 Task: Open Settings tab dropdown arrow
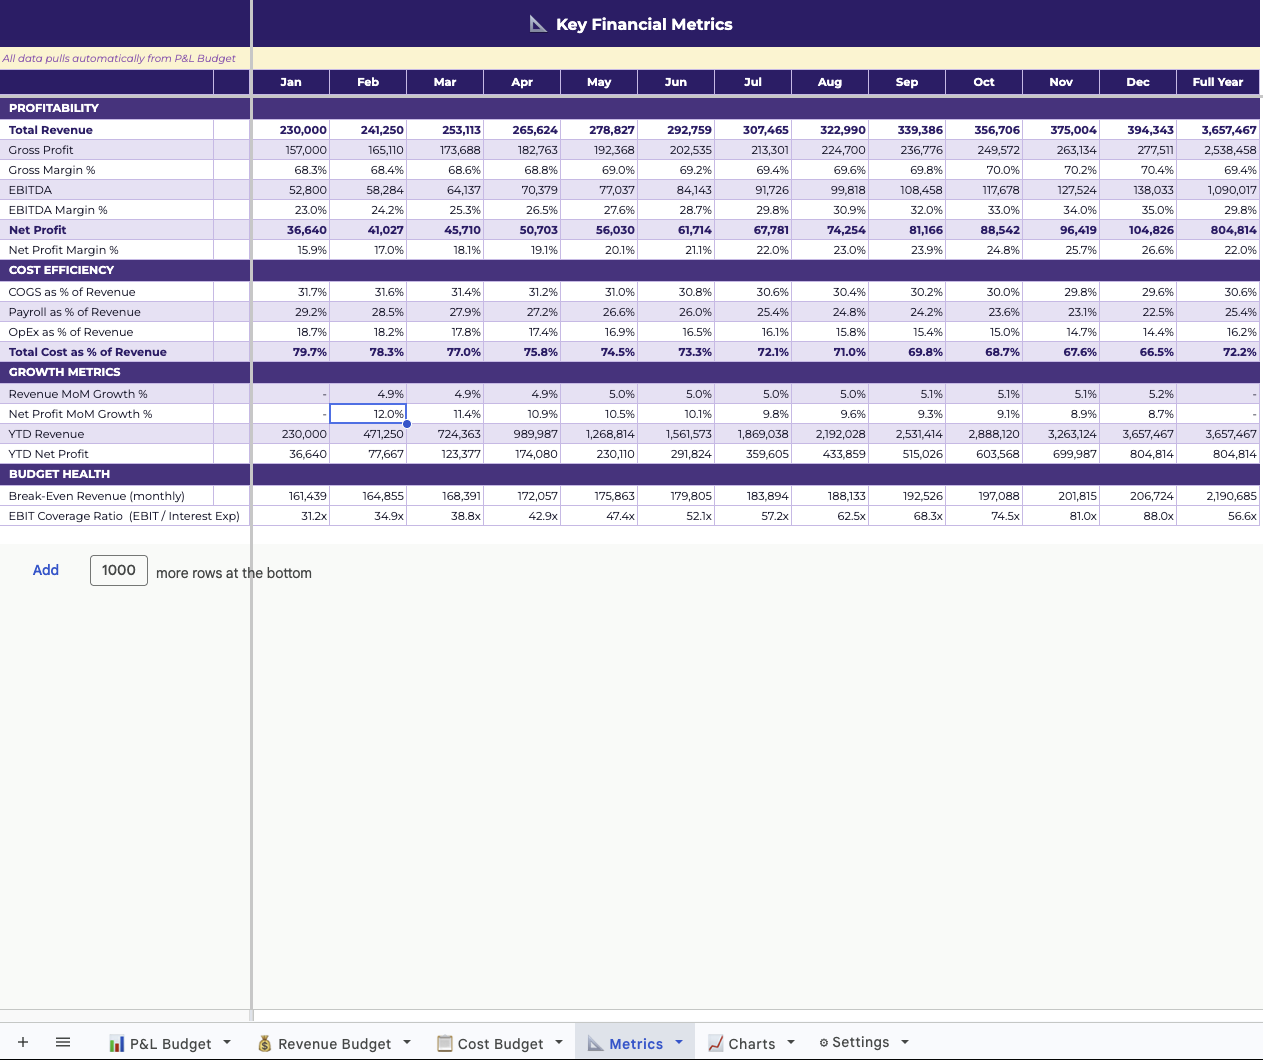pyautogui.click(x=905, y=1042)
